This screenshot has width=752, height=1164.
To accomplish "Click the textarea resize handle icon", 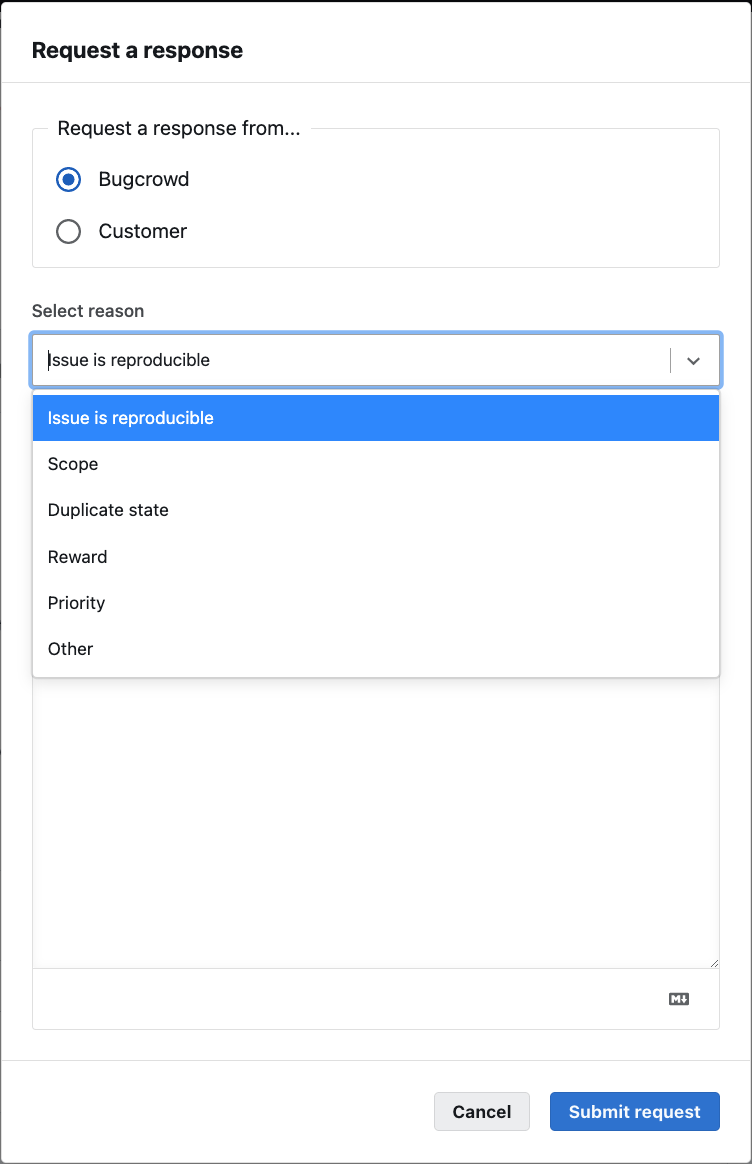I will point(714,960).
